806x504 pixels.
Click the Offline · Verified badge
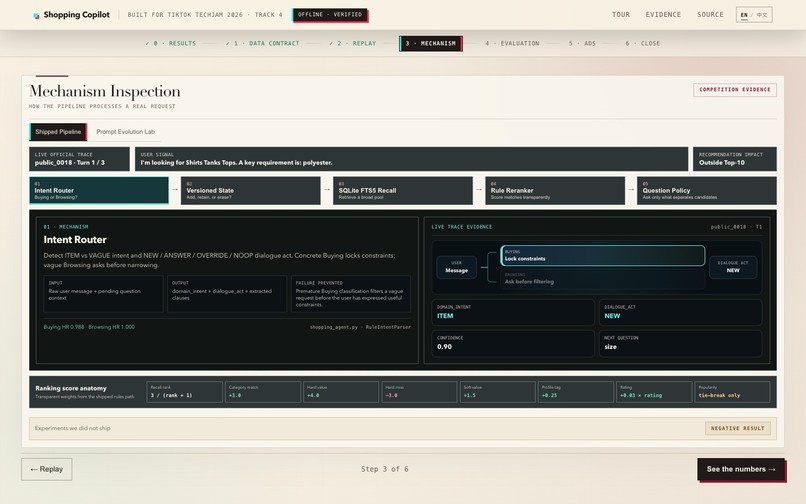point(330,14)
